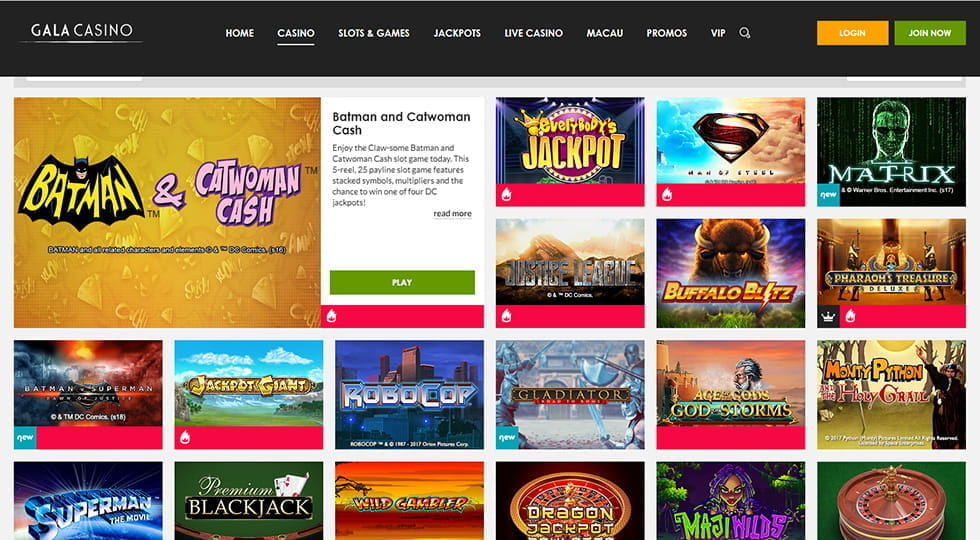The height and width of the screenshot is (540, 980).
Task: Click the flame icon under Man of Steel
Action: (x=668, y=195)
